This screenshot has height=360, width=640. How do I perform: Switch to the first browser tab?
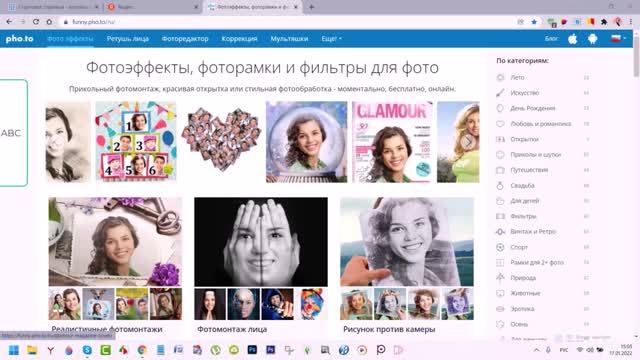[53, 7]
